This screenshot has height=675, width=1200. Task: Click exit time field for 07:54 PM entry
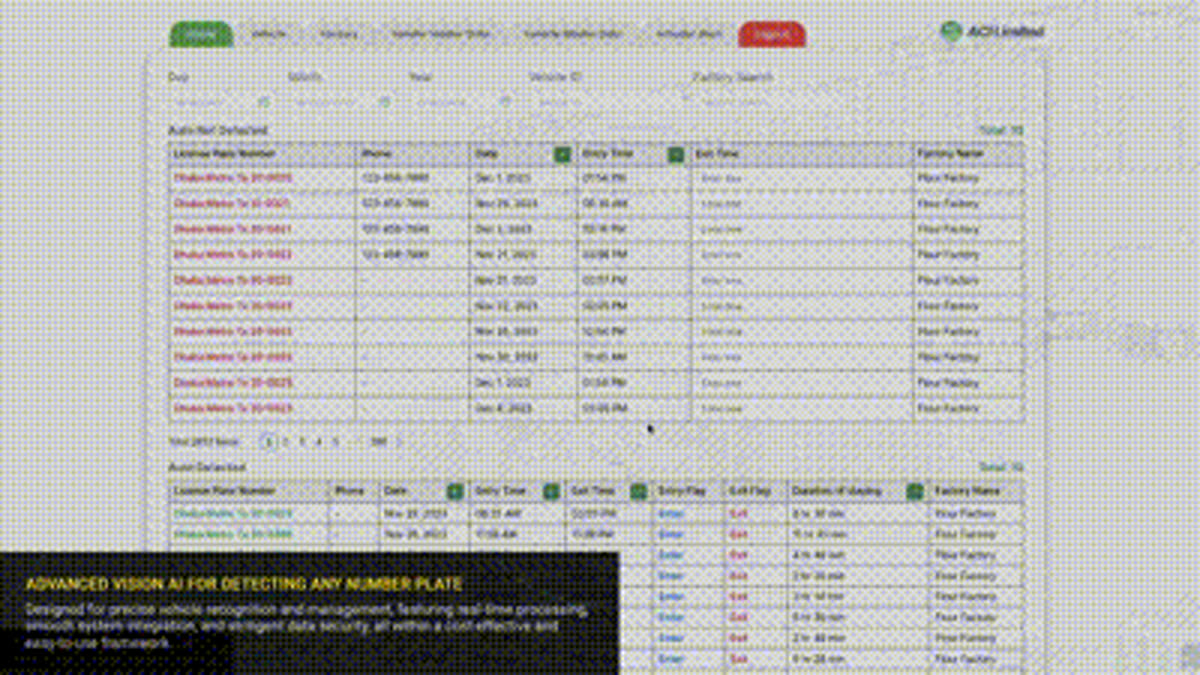800,178
